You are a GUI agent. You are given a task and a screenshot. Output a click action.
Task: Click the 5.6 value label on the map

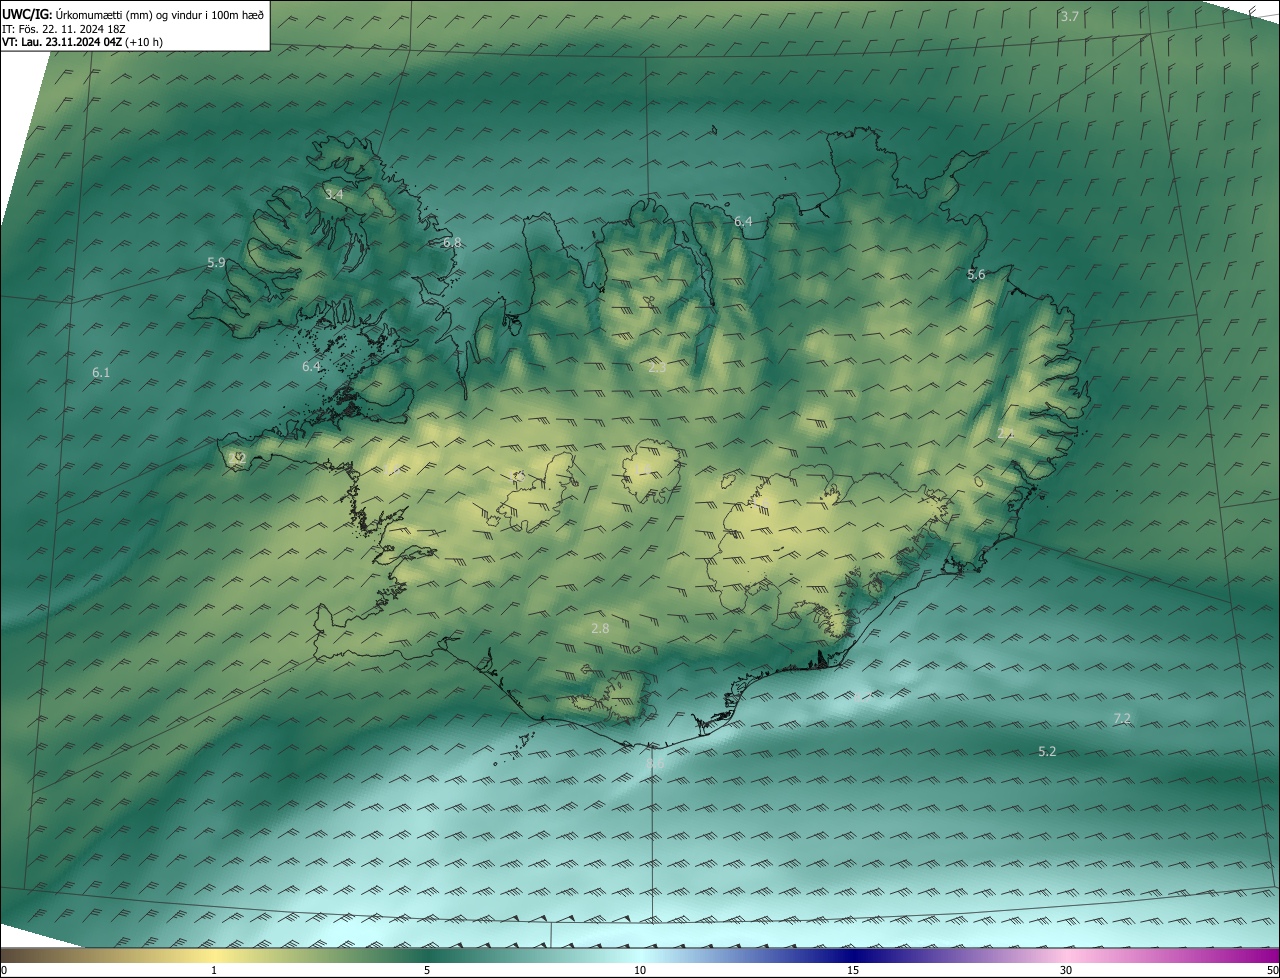coord(976,274)
